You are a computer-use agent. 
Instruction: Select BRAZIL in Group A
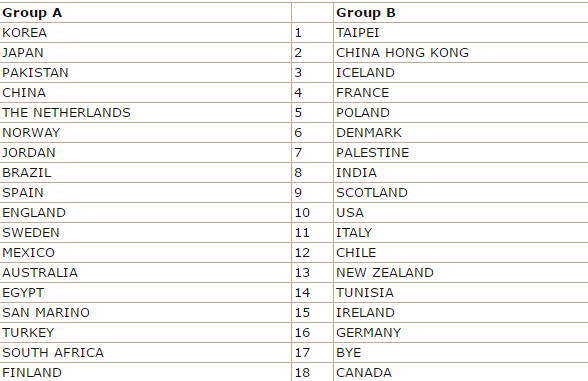146,172
